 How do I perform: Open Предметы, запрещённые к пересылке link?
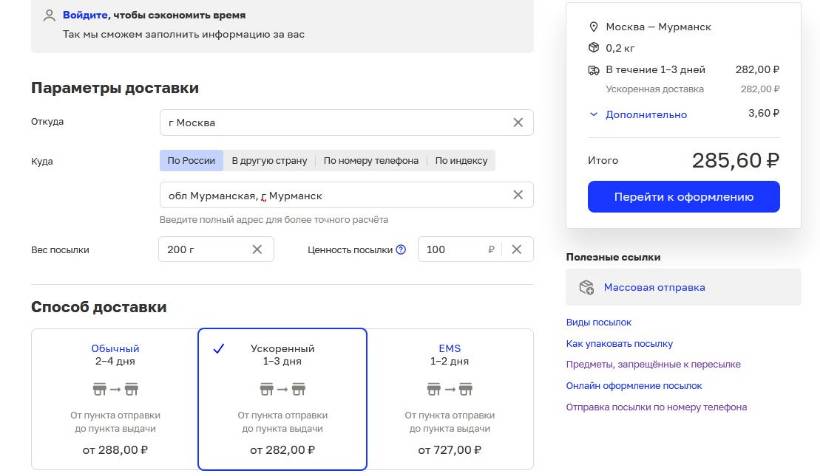(x=653, y=364)
